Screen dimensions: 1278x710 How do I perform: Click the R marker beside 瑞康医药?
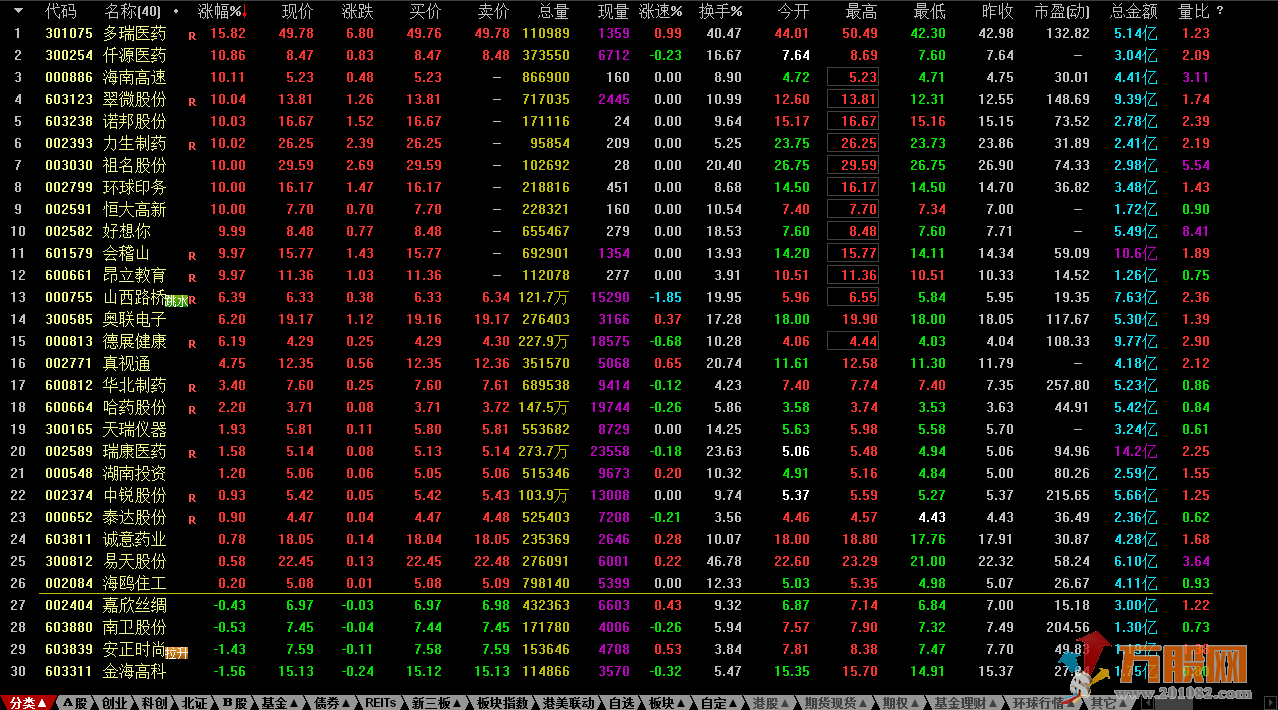(192, 453)
